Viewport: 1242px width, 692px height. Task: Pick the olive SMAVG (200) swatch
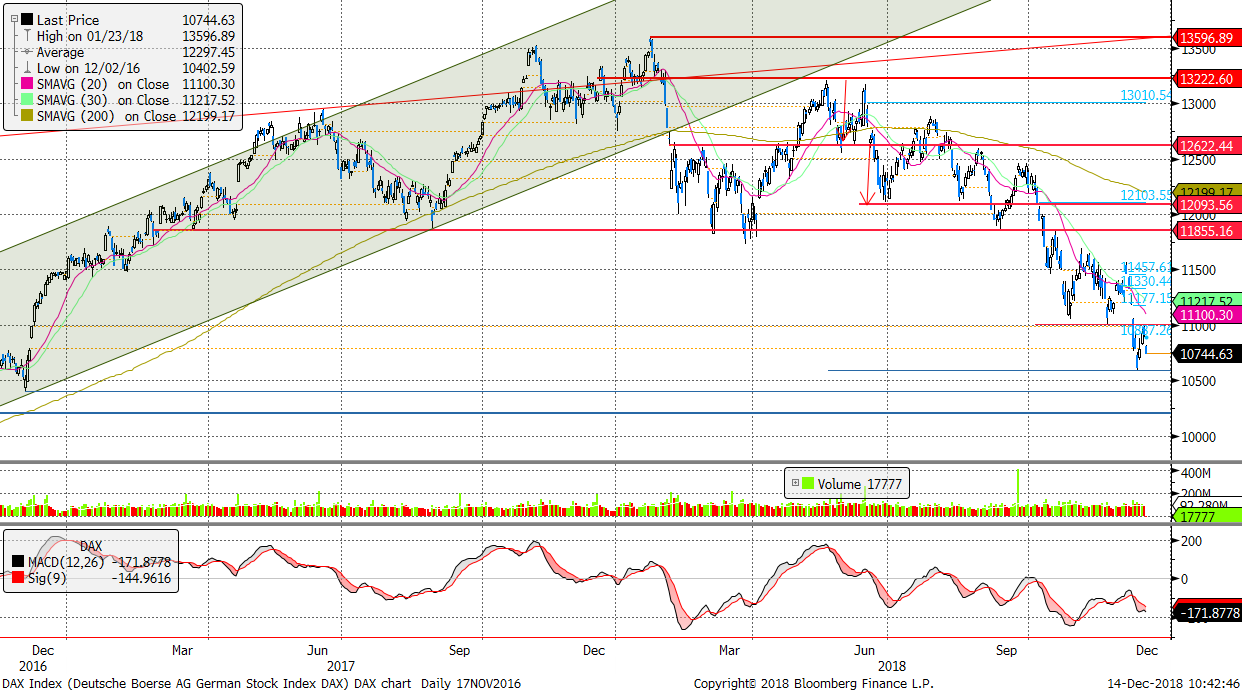click(26, 116)
